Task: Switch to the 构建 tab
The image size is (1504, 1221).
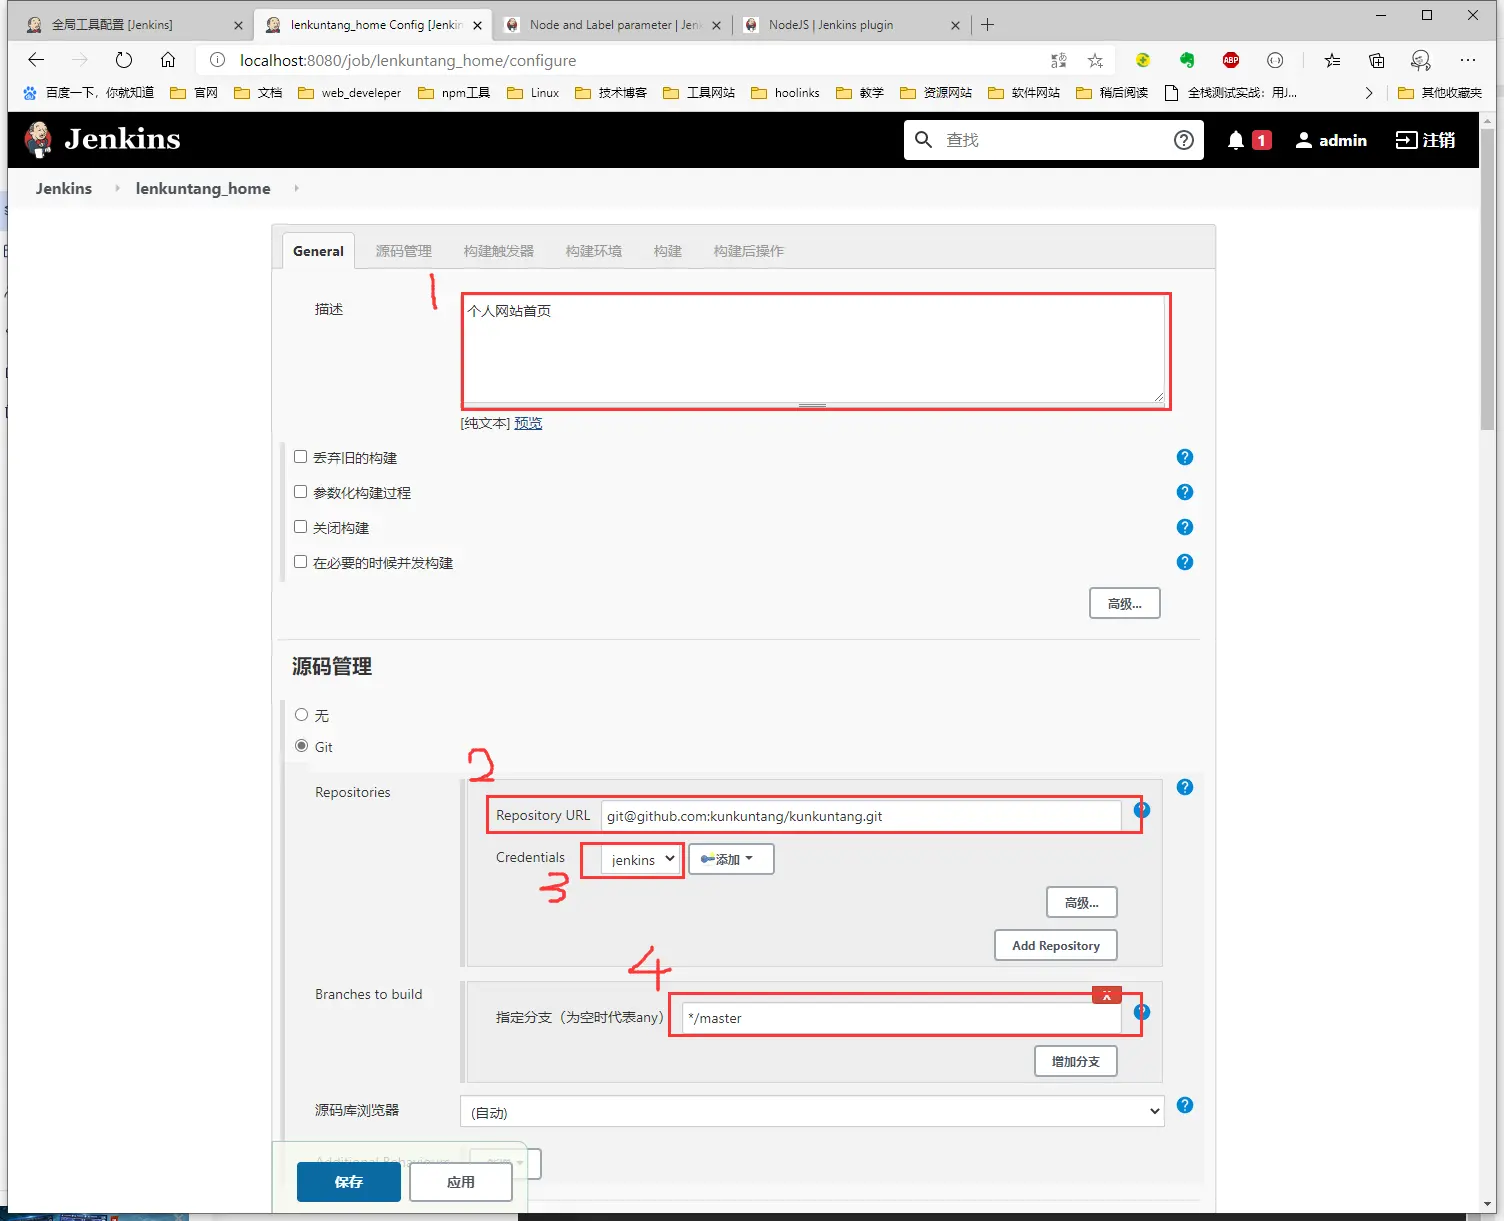Action: click(668, 251)
